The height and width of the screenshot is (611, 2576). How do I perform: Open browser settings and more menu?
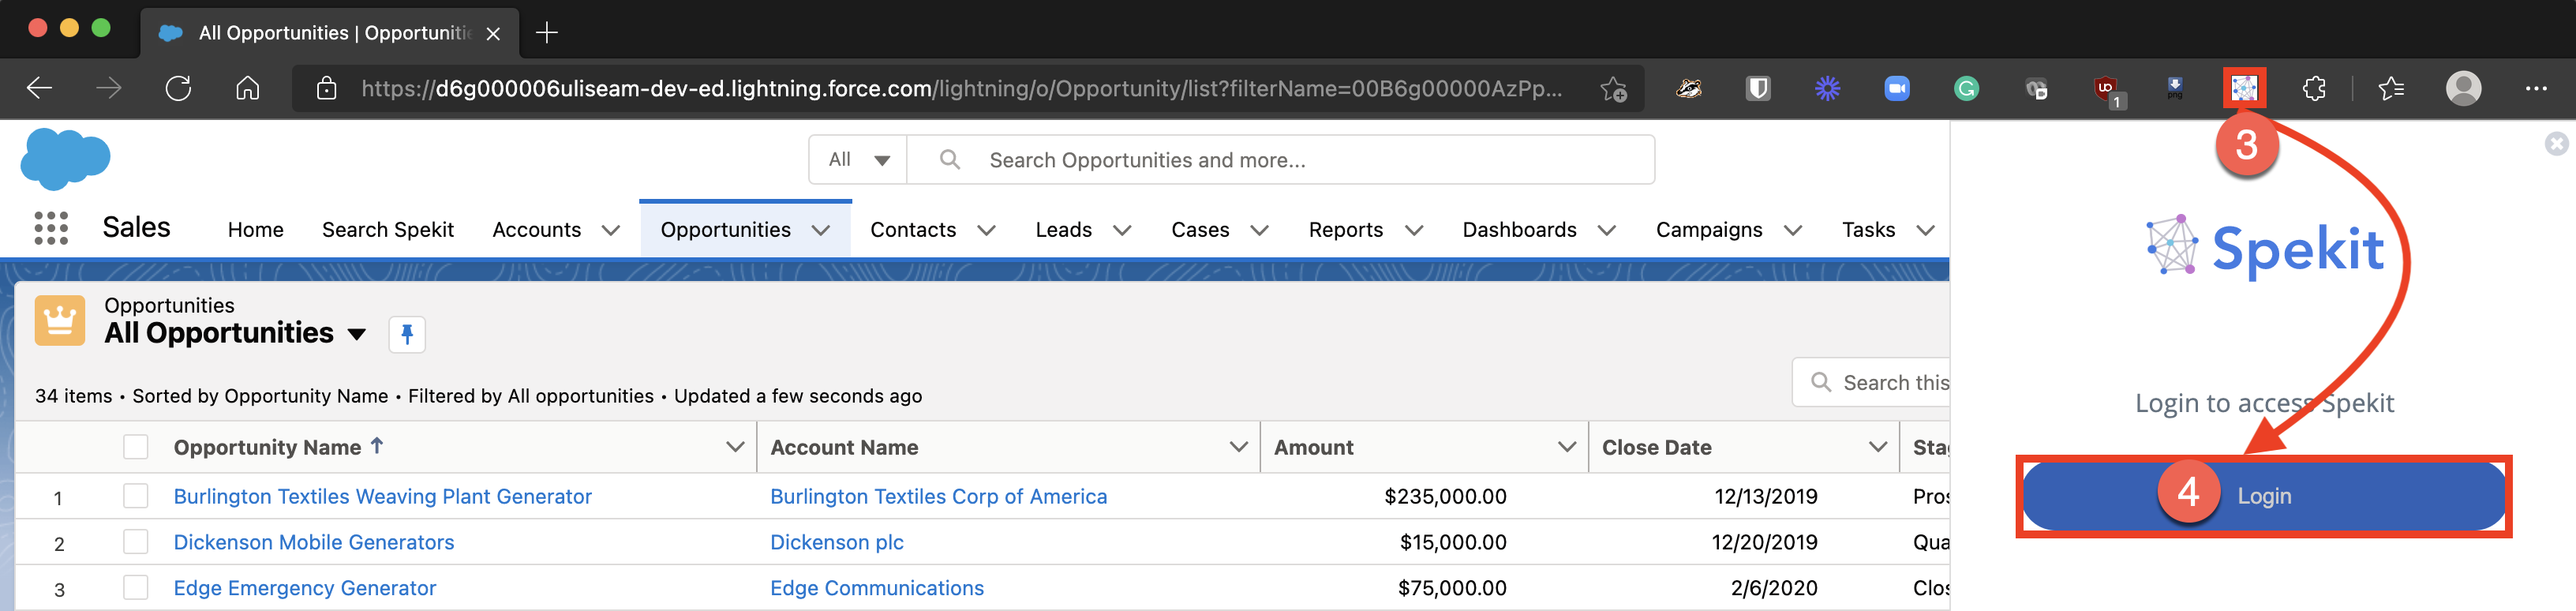click(x=2536, y=88)
